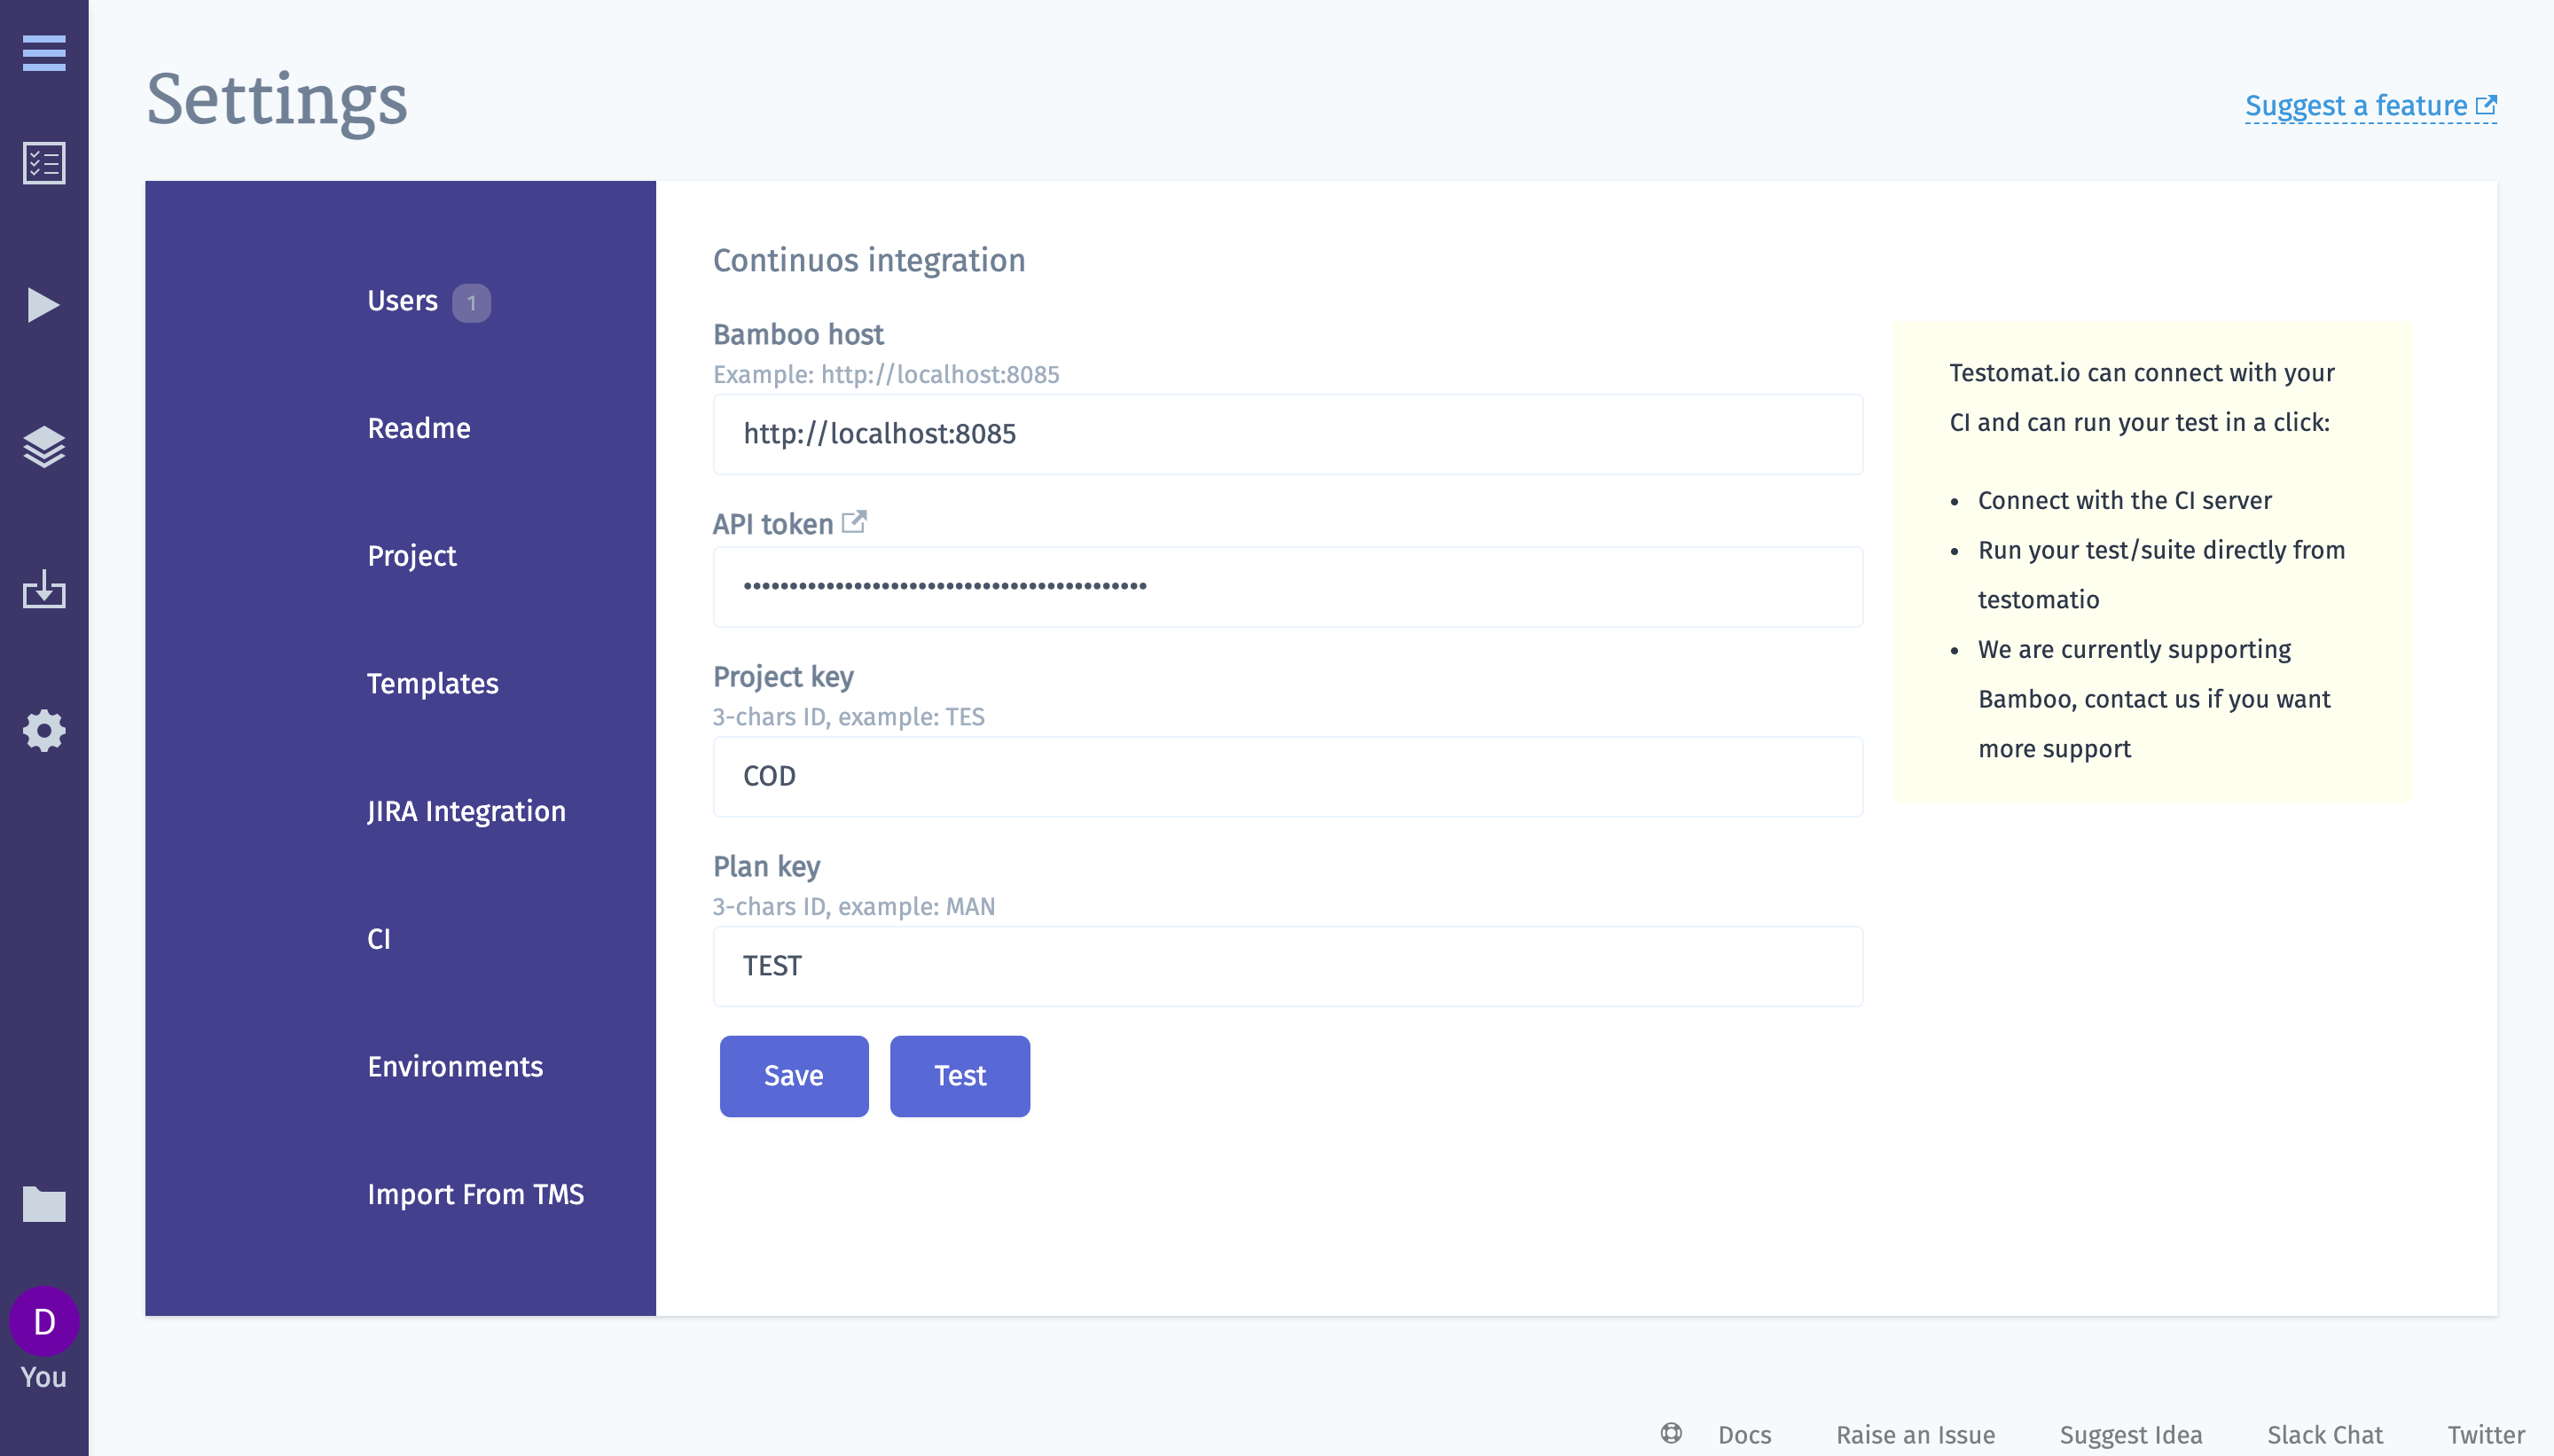
Task: Open the Templates settings section
Action: click(x=433, y=684)
